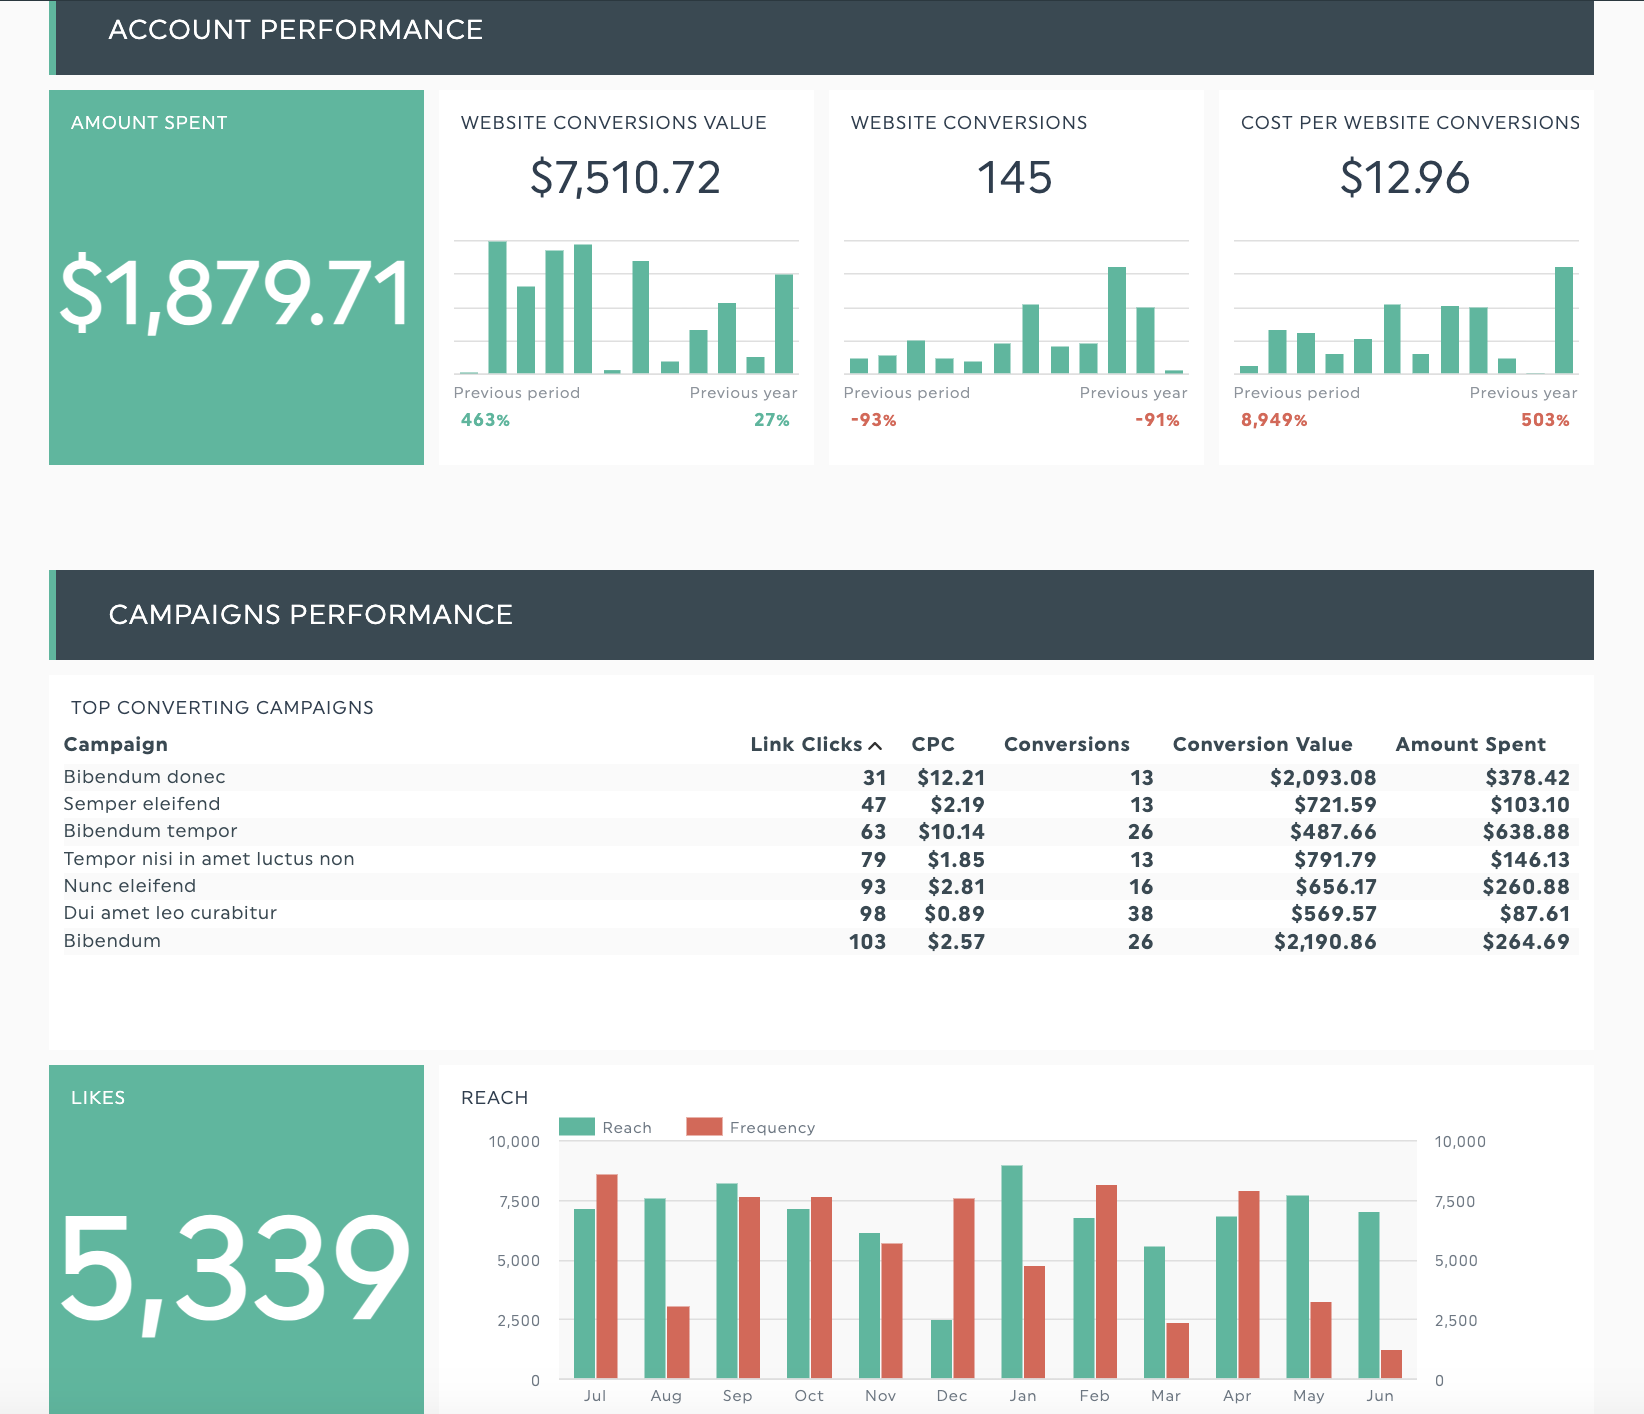Click the Website Conversions Value $7,510.72 figure

click(x=625, y=178)
